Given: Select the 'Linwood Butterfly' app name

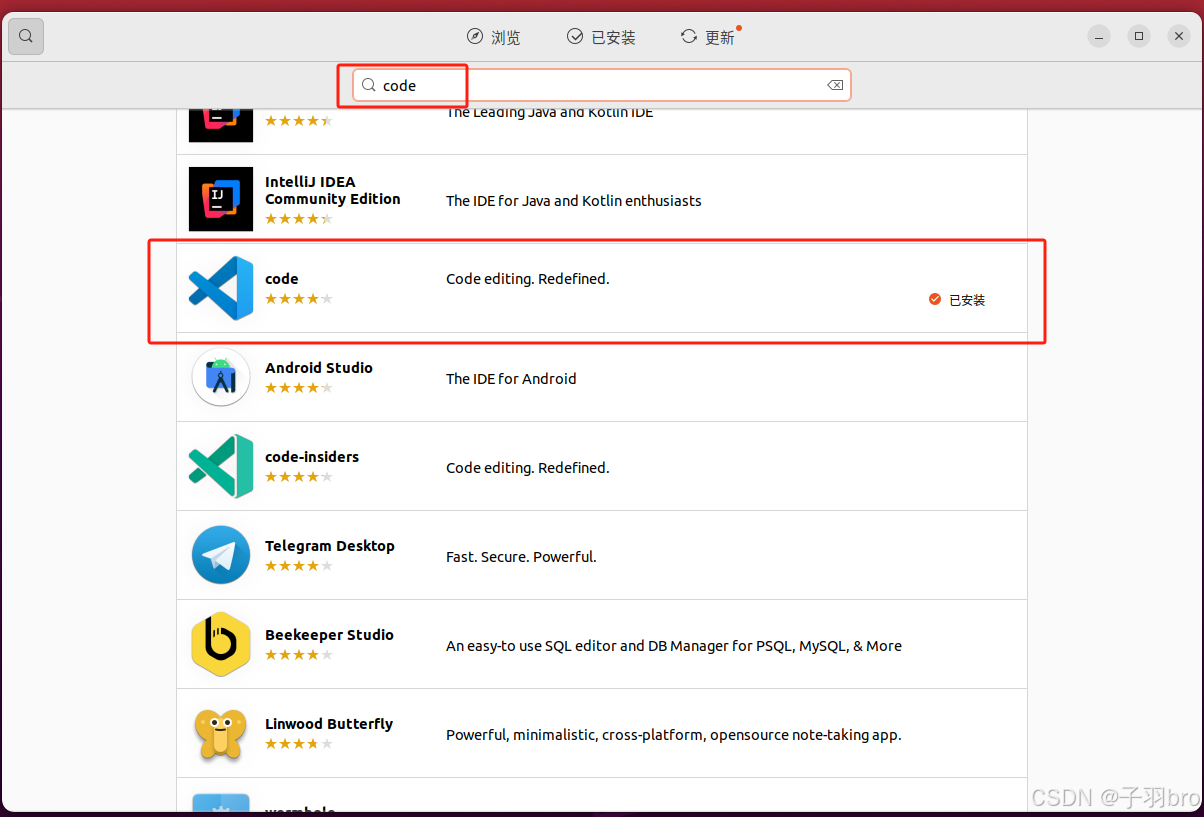Looking at the screenshot, I should click(329, 724).
